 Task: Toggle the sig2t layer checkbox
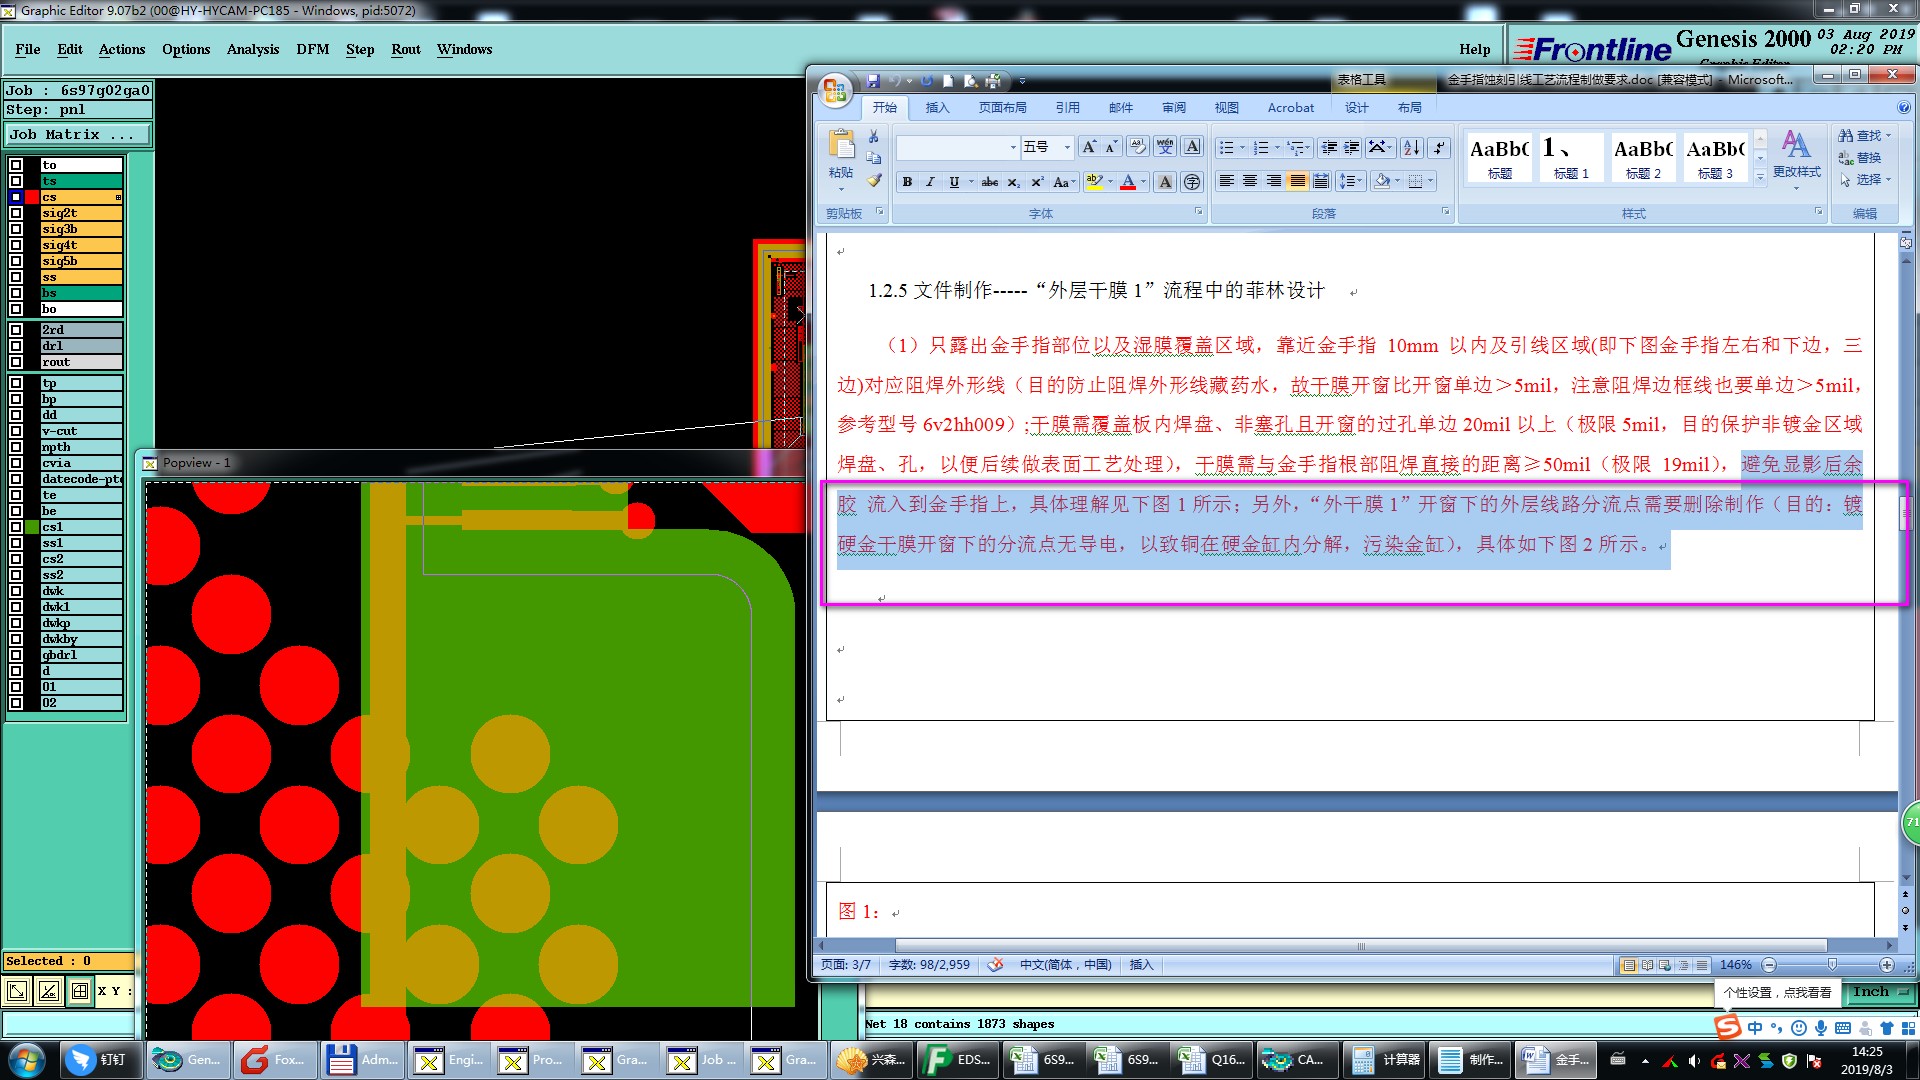(16, 213)
